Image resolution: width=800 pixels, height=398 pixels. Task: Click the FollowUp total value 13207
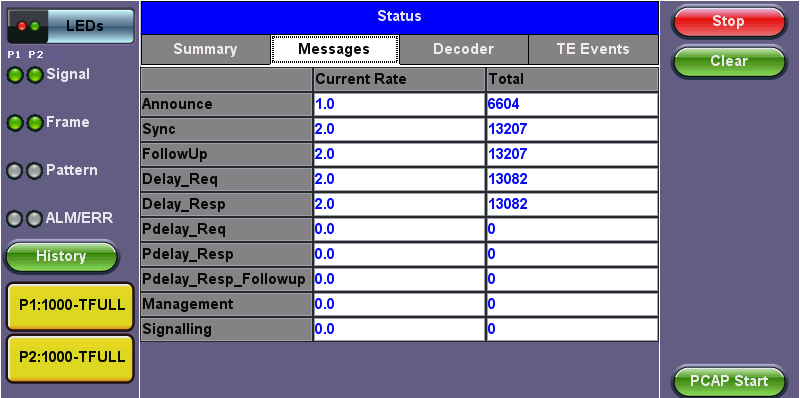tap(572, 155)
